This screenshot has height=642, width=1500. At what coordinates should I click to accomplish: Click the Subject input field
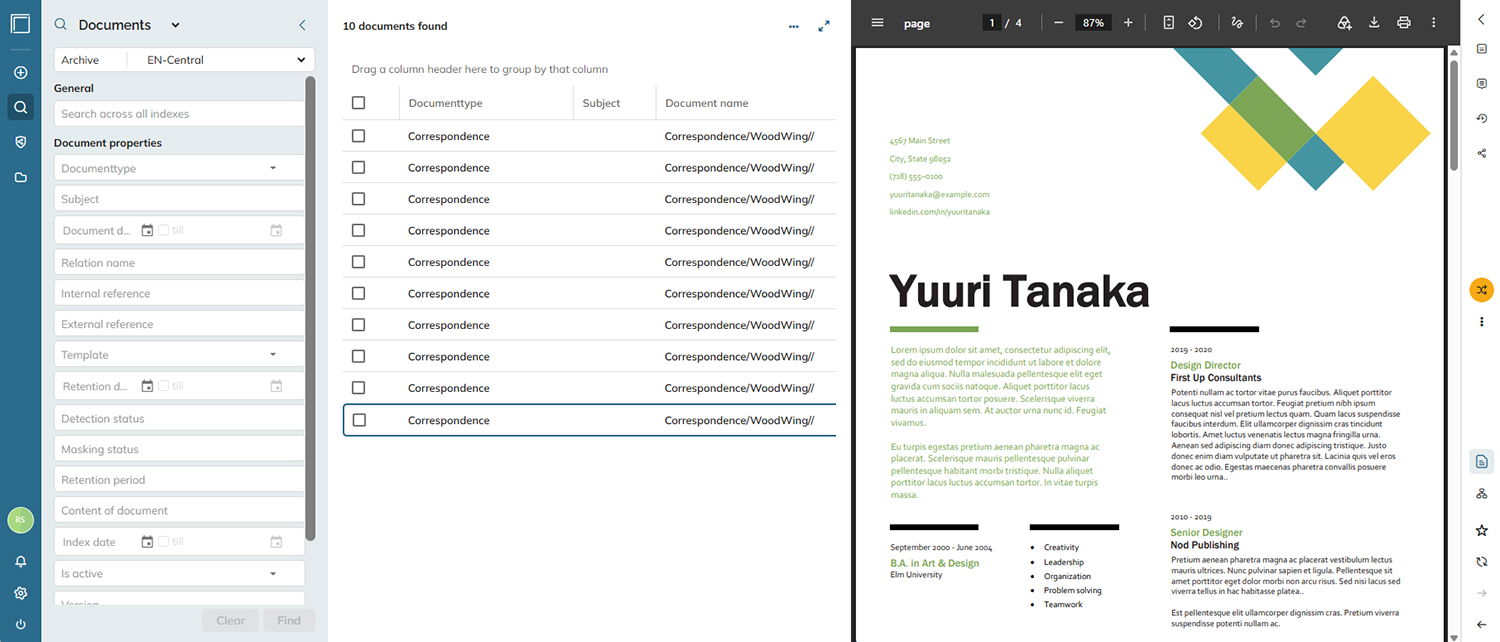(x=179, y=199)
